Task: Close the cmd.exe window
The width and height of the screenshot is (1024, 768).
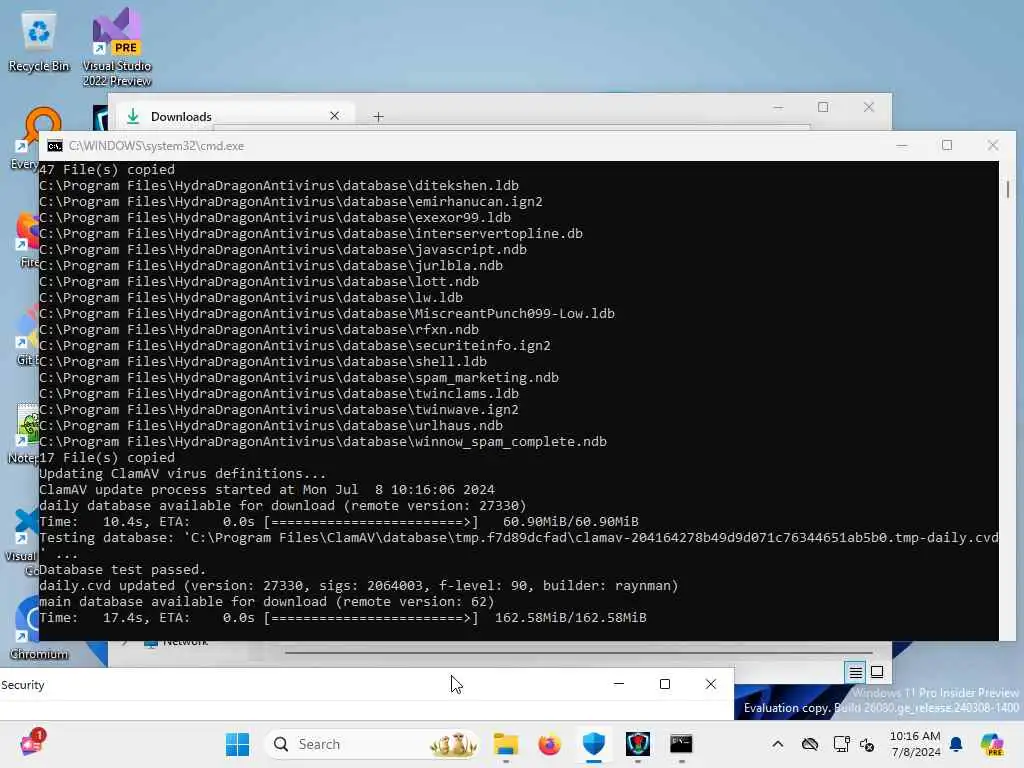Action: (x=993, y=145)
